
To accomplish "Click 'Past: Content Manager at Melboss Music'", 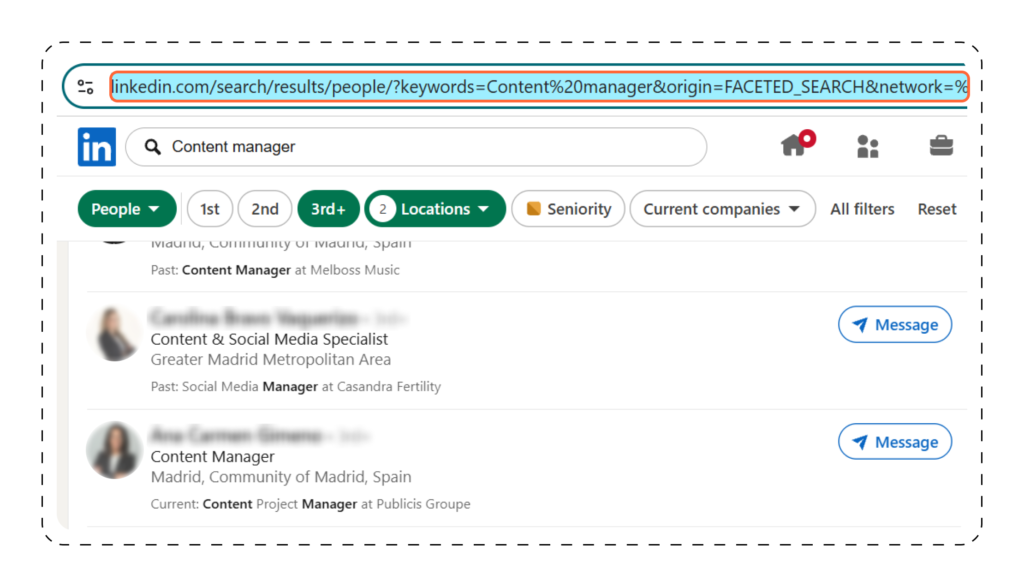I will click(x=275, y=270).
